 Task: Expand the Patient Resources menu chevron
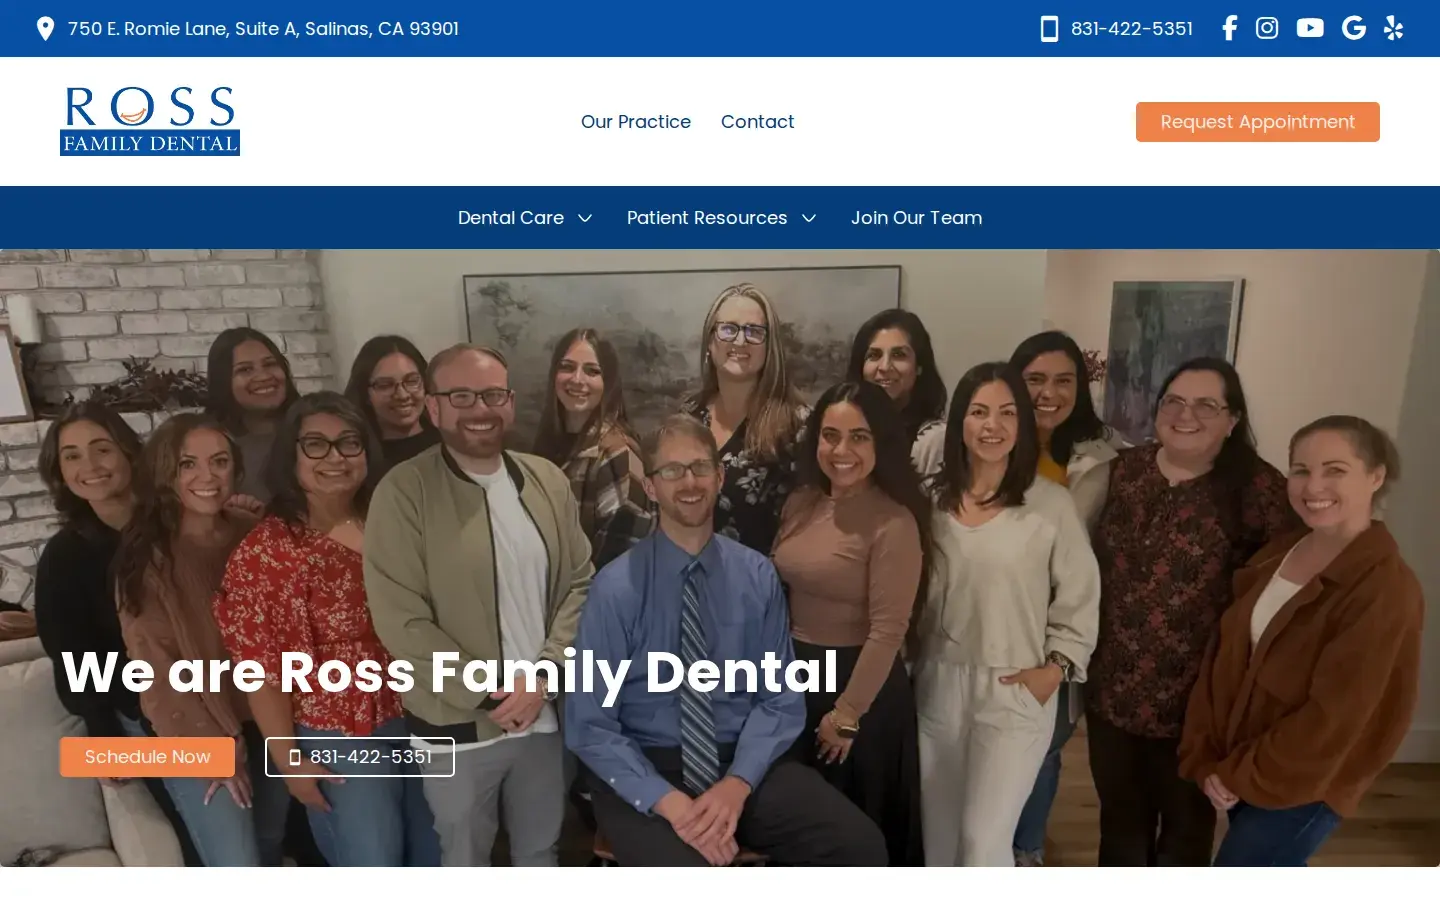click(x=809, y=218)
